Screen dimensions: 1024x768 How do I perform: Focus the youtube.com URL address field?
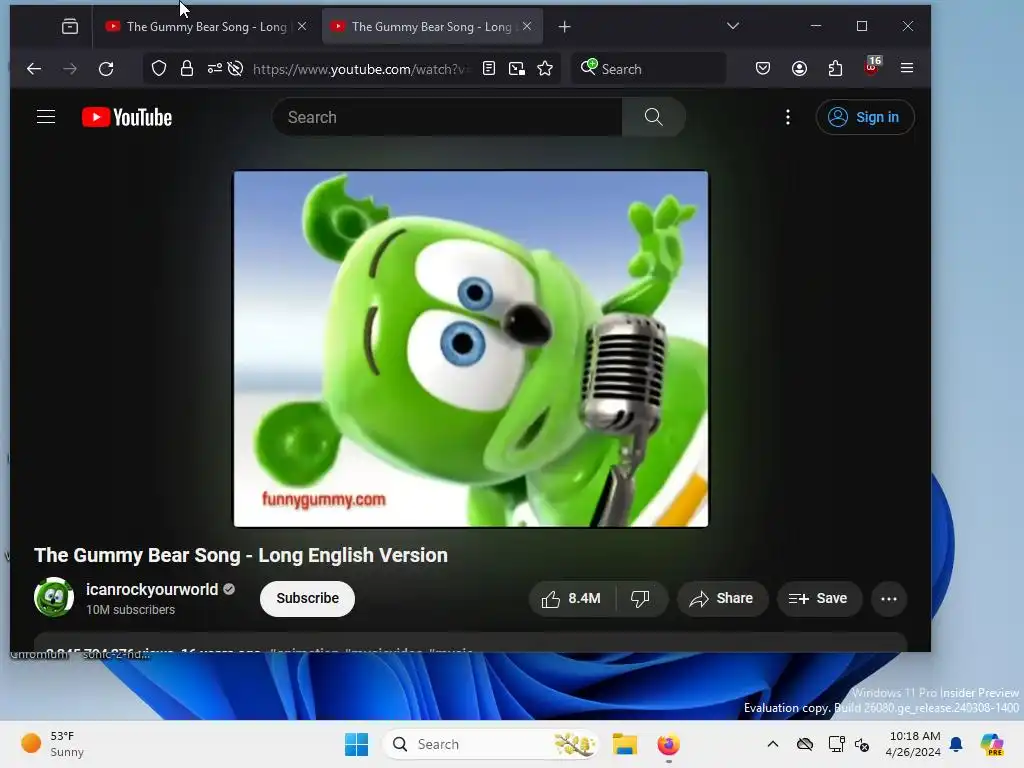[x=360, y=69]
